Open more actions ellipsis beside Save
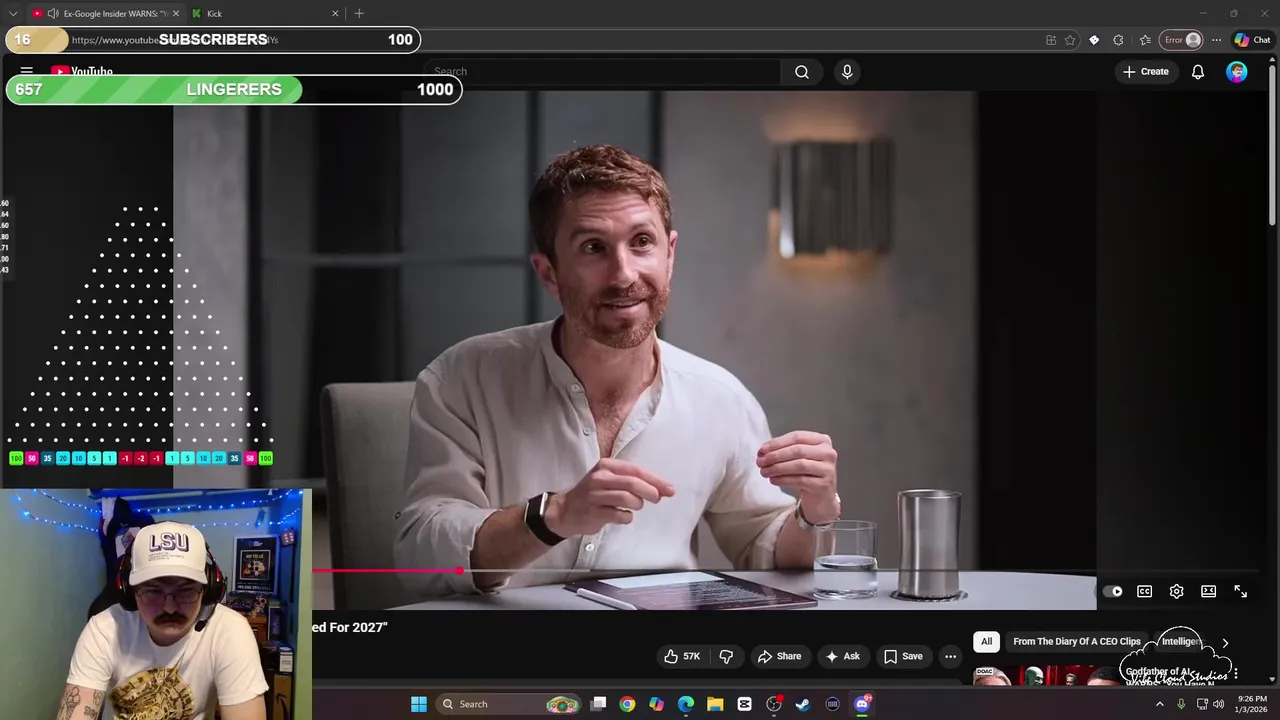 950,656
